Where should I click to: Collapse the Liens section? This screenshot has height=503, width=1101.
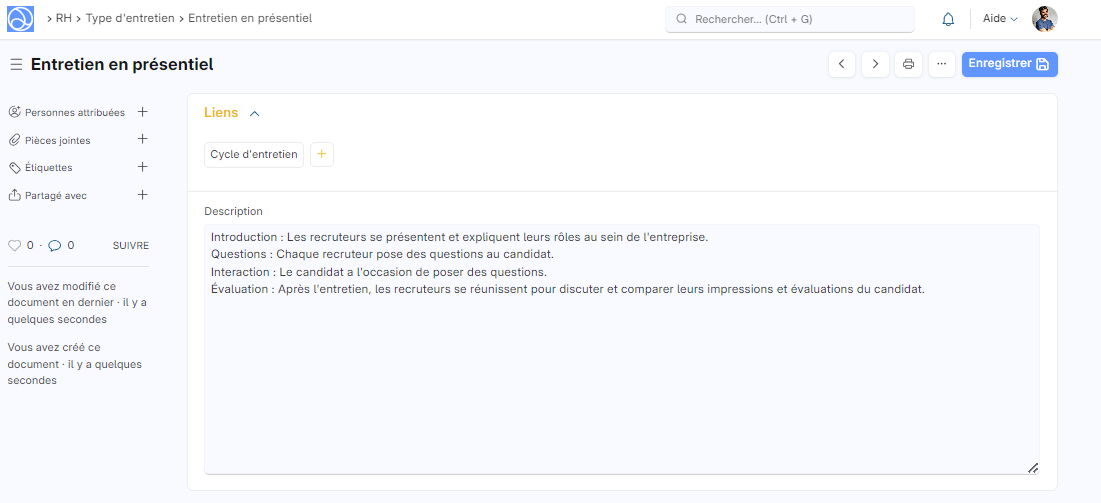[x=254, y=114]
